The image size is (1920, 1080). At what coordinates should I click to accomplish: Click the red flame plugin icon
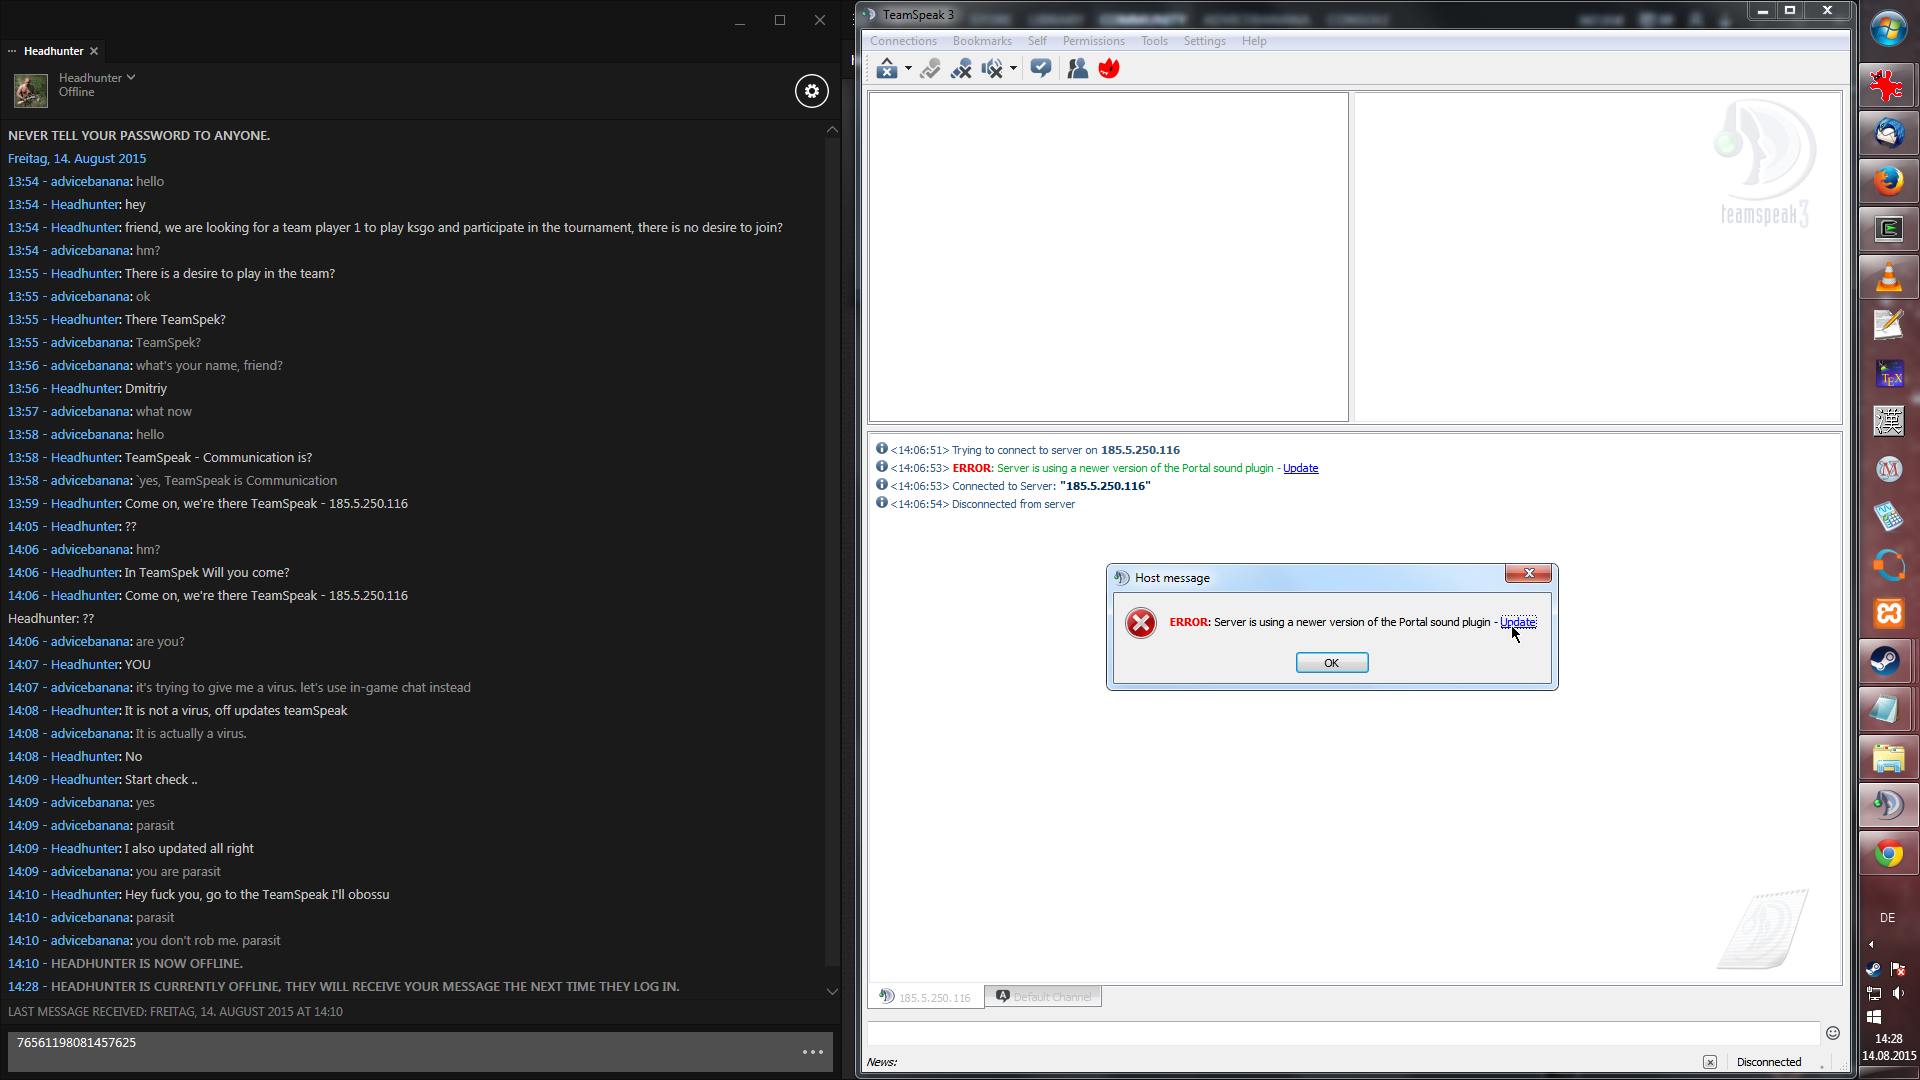[x=1109, y=68]
